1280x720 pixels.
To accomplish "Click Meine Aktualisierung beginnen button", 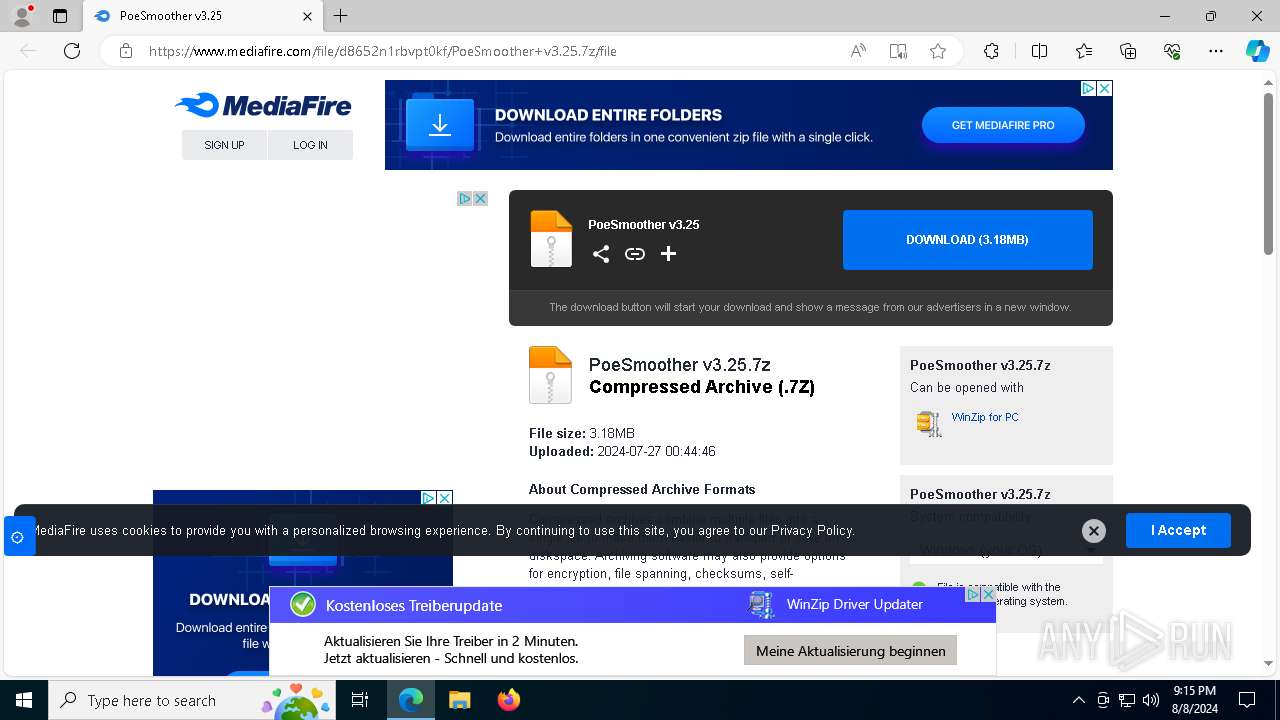I will click(851, 651).
